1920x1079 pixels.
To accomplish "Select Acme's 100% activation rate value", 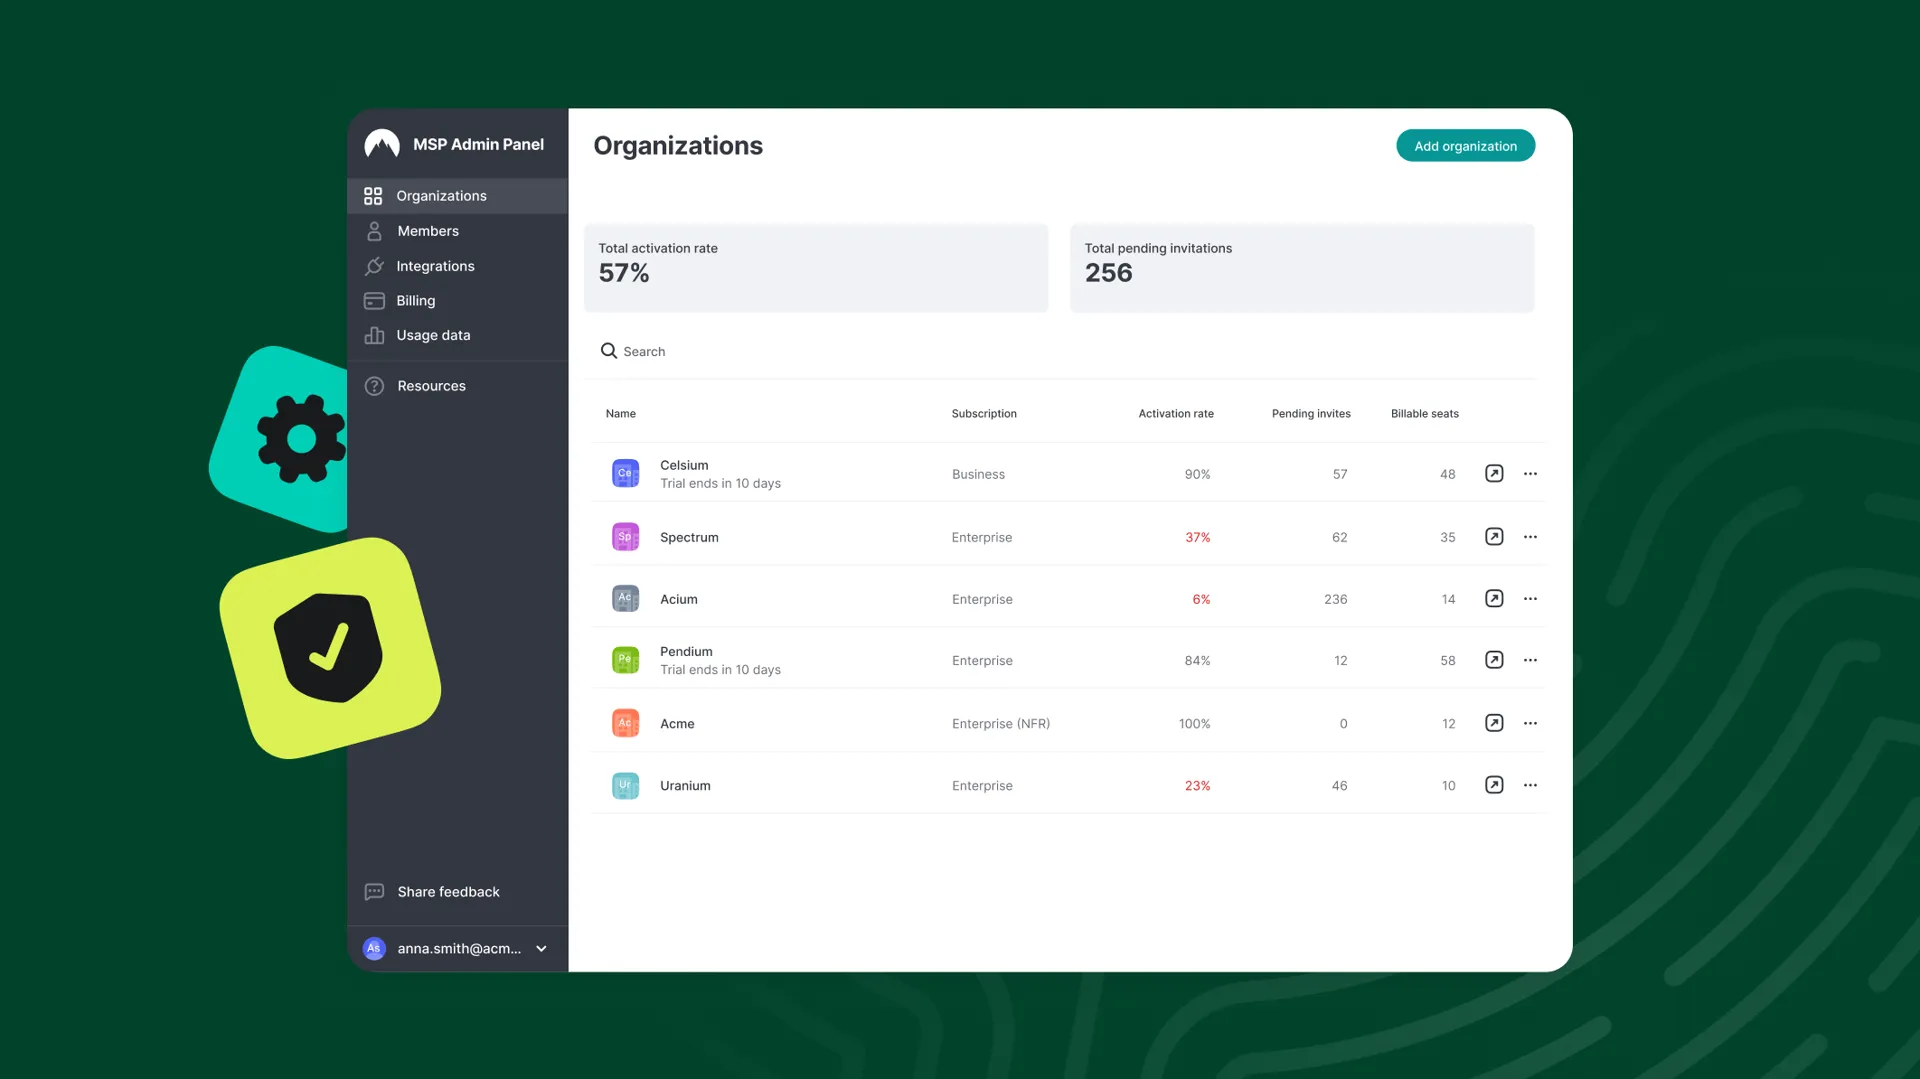I will pyautogui.click(x=1194, y=723).
